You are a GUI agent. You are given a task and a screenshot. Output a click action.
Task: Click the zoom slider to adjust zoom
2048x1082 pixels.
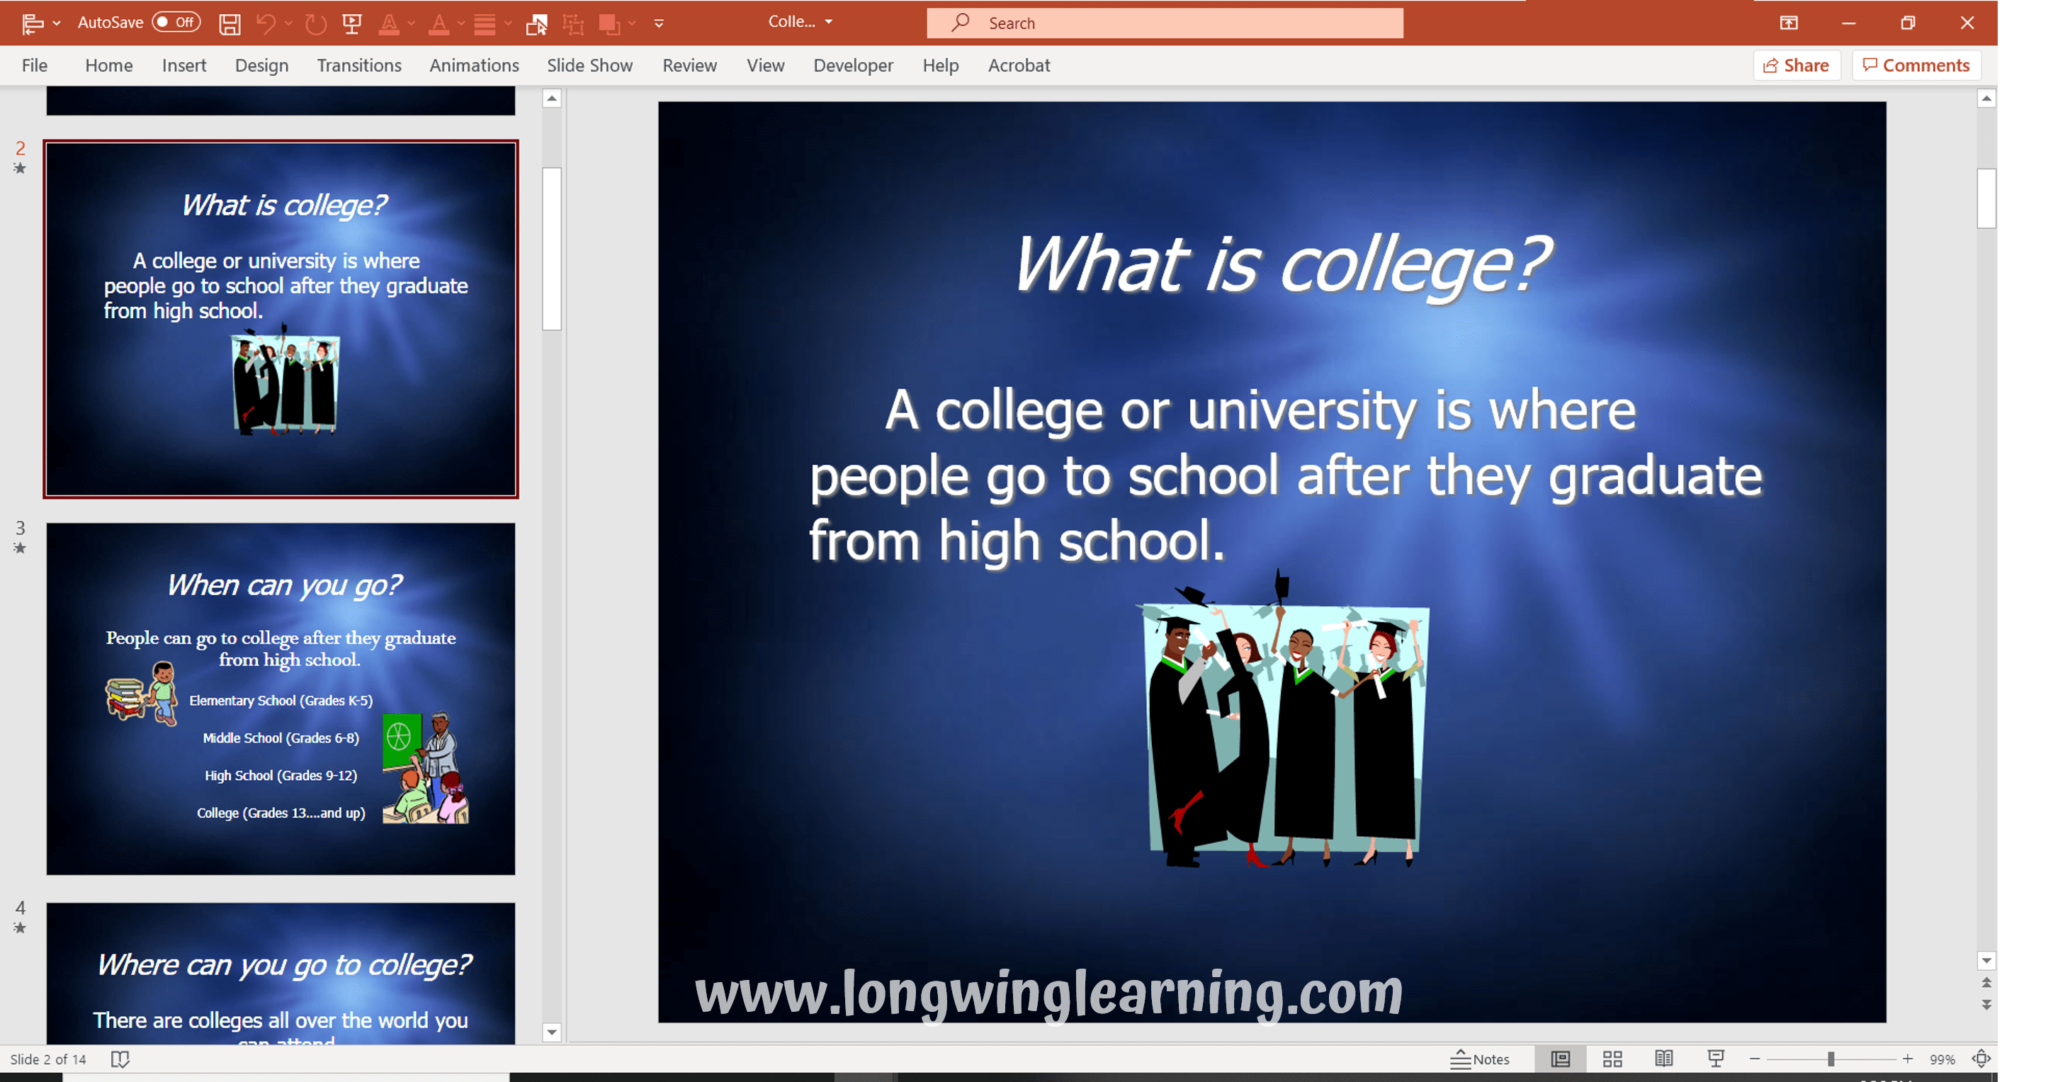(1830, 1058)
